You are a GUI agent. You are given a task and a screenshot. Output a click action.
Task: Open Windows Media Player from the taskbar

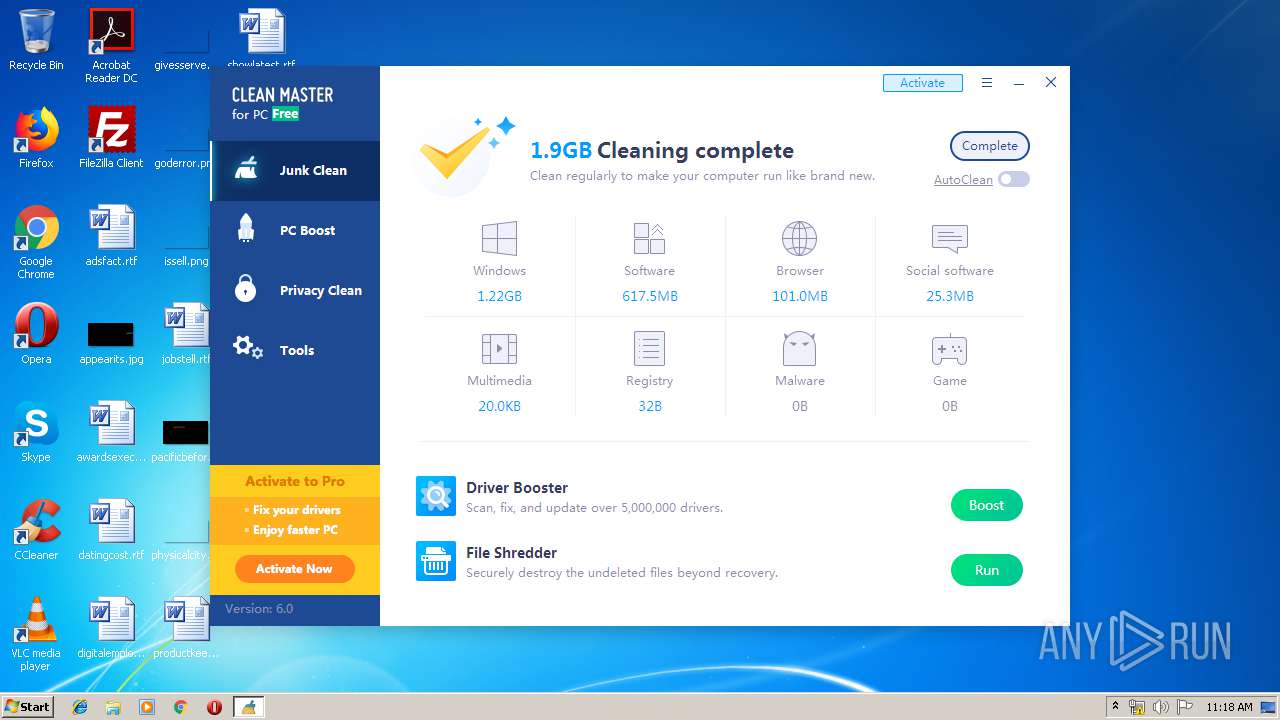click(147, 707)
